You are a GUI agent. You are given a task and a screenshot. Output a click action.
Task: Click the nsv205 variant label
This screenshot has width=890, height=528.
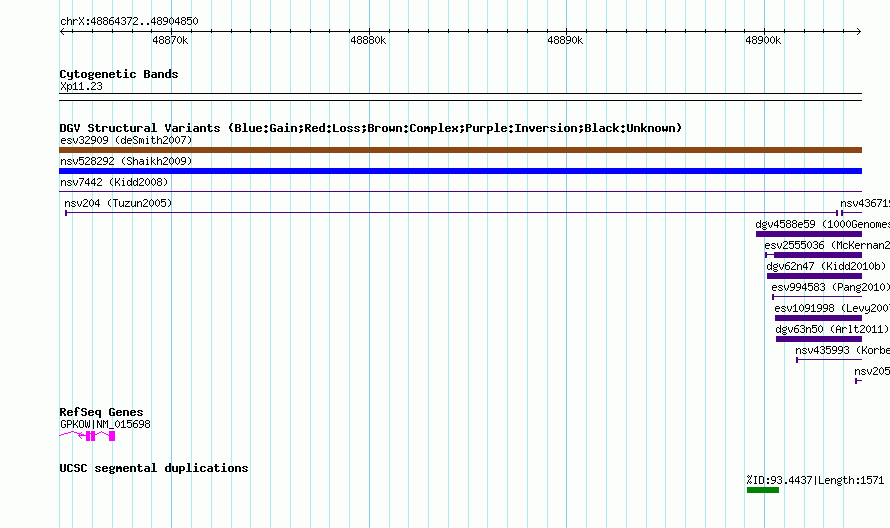click(x=872, y=371)
